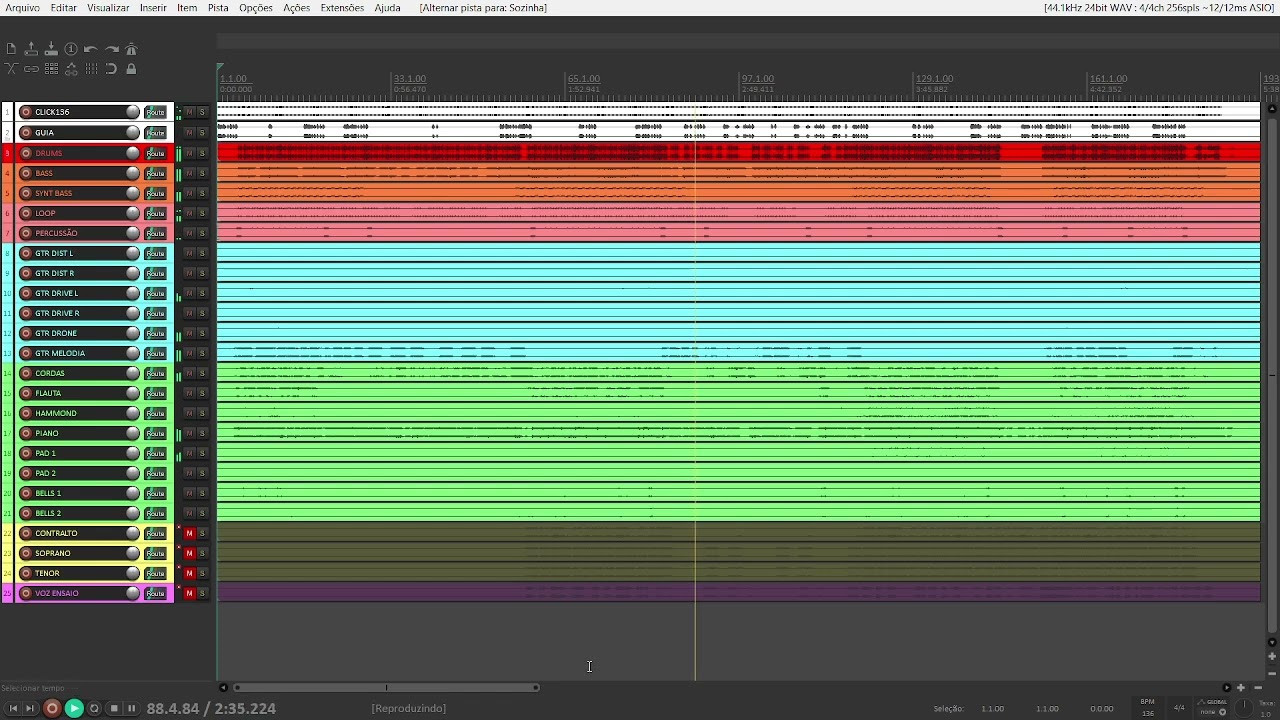Toggle the envelope points move icon

click(71, 69)
